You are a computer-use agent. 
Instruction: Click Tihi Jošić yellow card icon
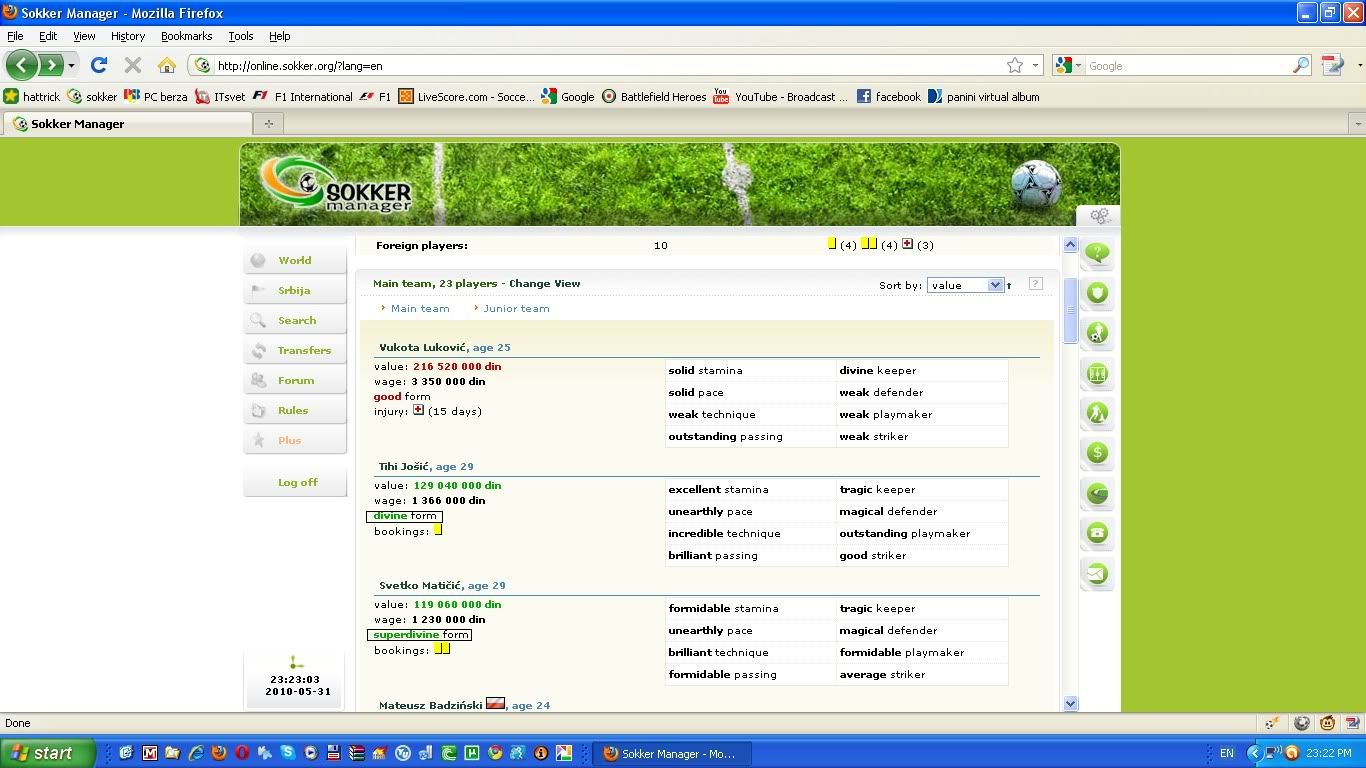tap(437, 530)
